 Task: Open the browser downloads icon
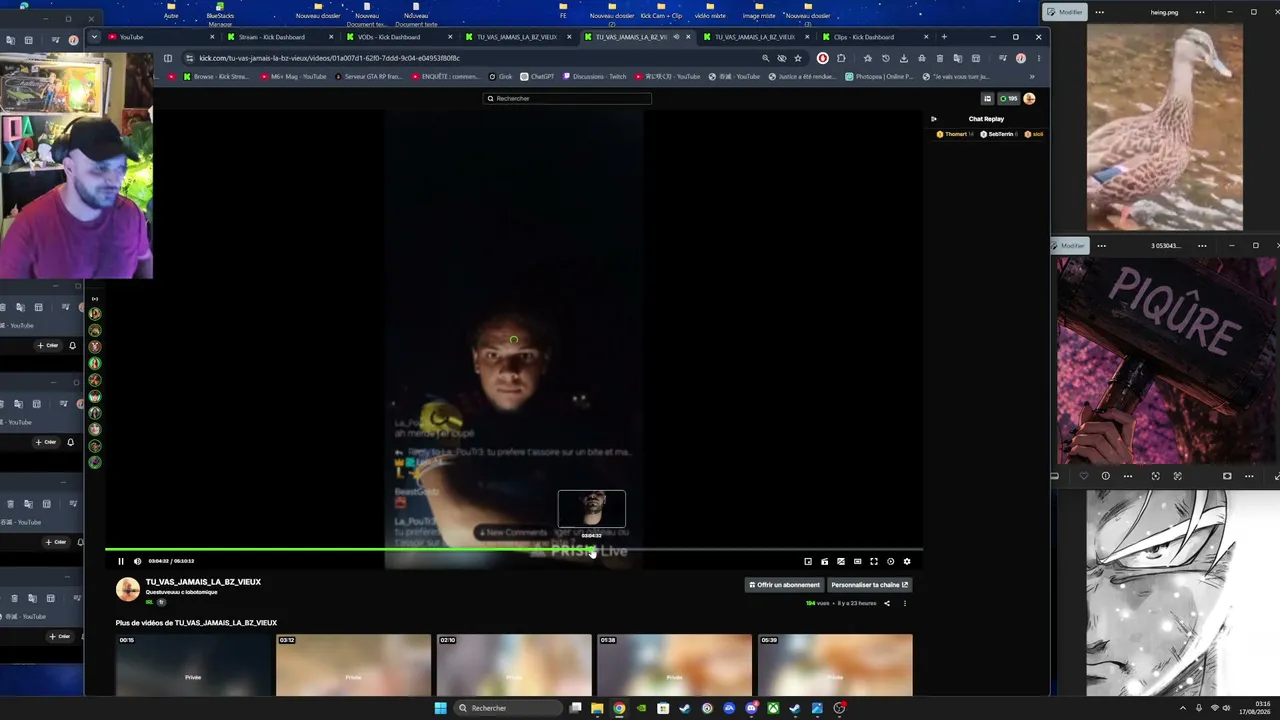tap(904, 58)
